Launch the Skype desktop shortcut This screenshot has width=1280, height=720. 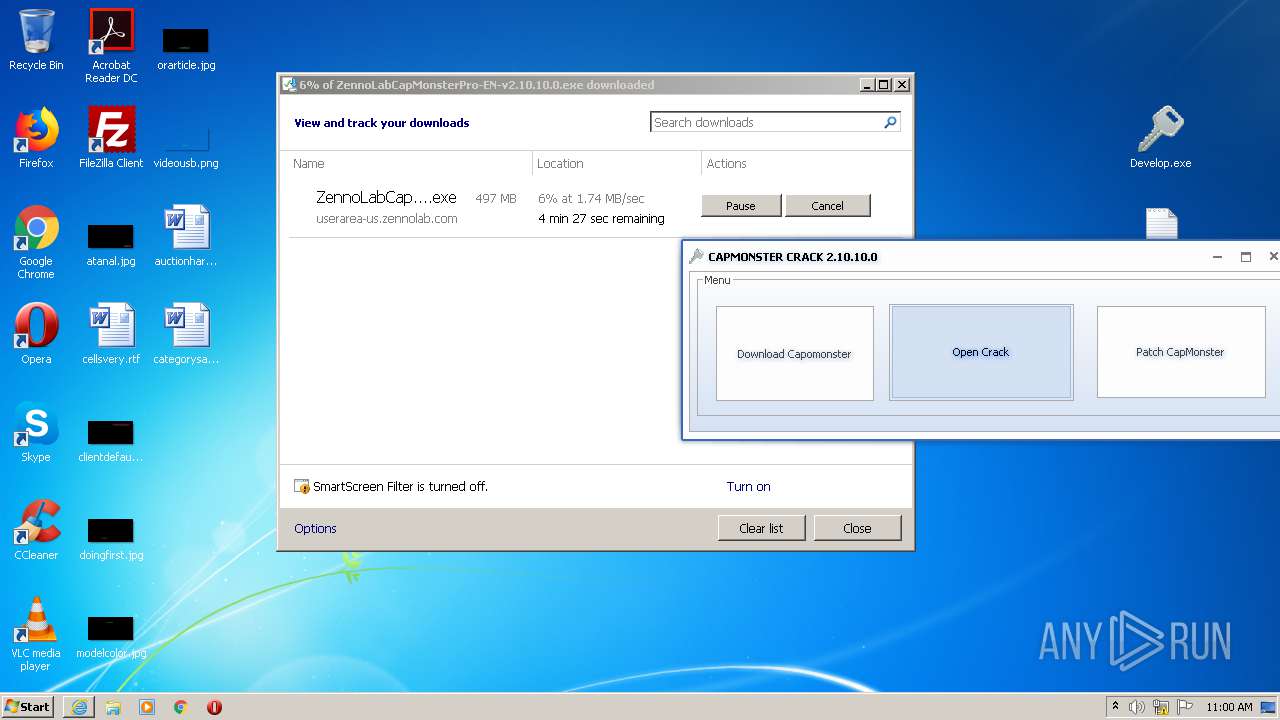(x=36, y=432)
